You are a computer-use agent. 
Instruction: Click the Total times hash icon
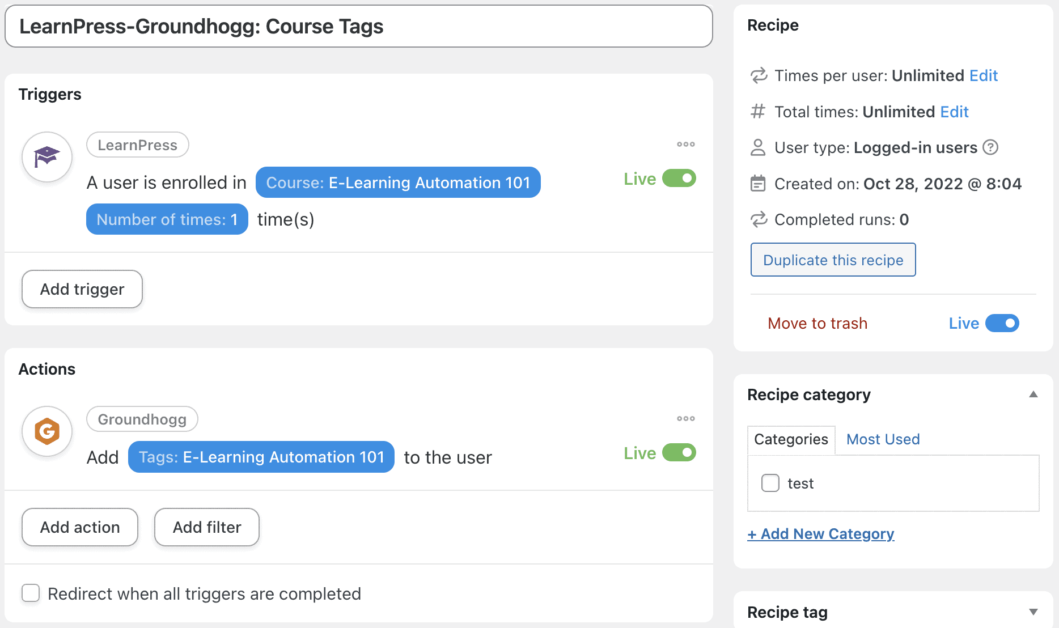coord(758,111)
